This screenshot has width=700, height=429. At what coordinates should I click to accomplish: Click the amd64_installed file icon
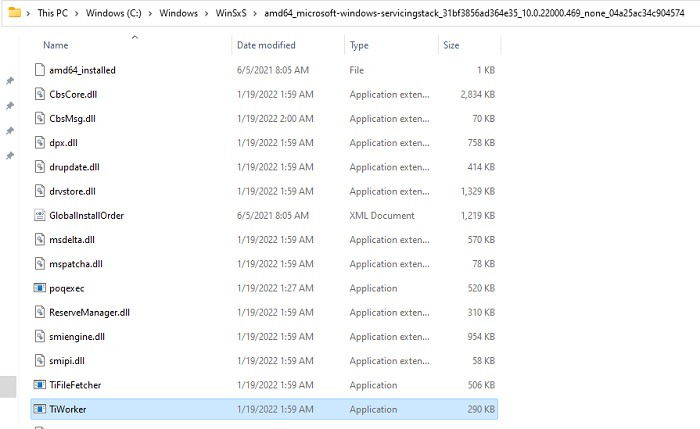[x=40, y=70]
